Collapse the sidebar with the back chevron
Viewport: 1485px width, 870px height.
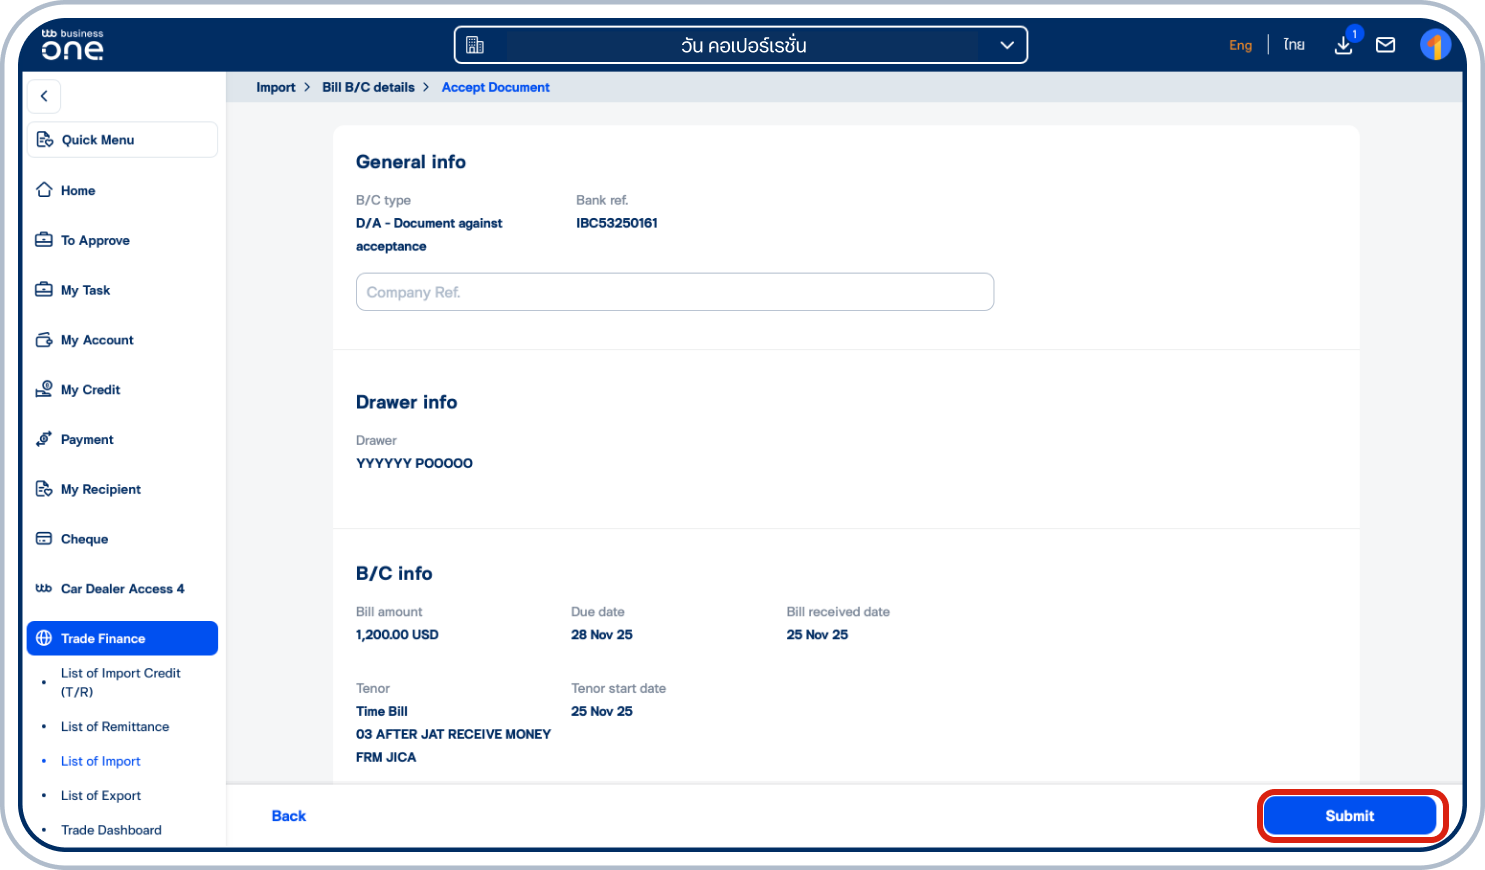(x=44, y=96)
